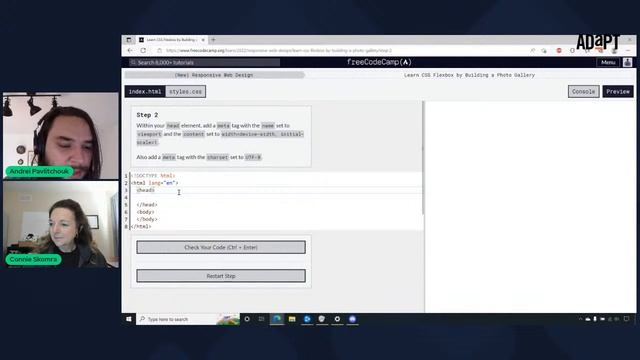Open File Explorer from the taskbar
This screenshot has width=640, height=360.
pyautogui.click(x=292, y=319)
